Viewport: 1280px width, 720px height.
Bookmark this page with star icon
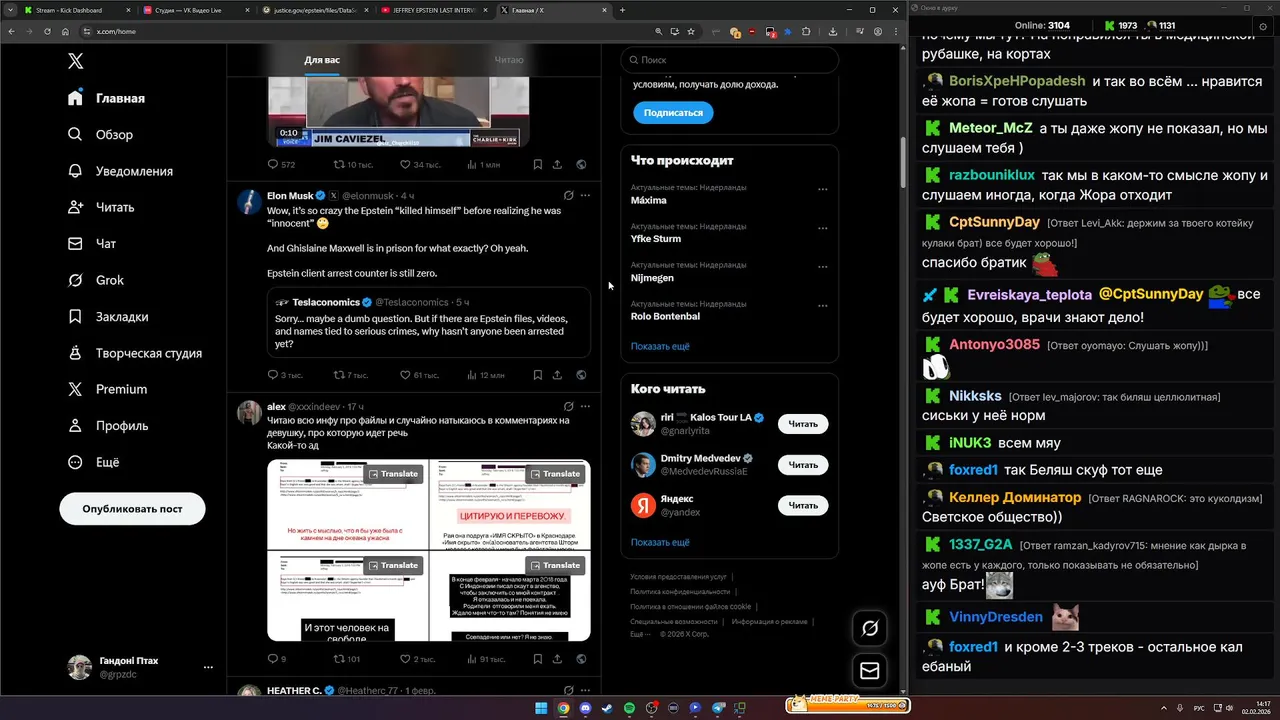point(691,31)
